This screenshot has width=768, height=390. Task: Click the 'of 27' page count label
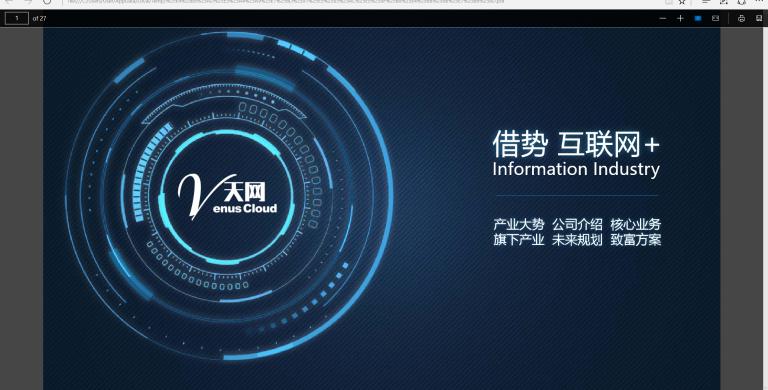click(x=39, y=18)
